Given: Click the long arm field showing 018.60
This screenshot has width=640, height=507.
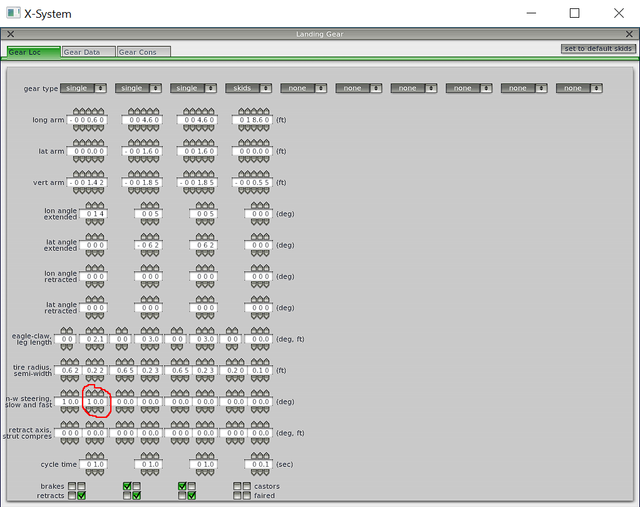Looking at the screenshot, I should pyautogui.click(x=252, y=120).
